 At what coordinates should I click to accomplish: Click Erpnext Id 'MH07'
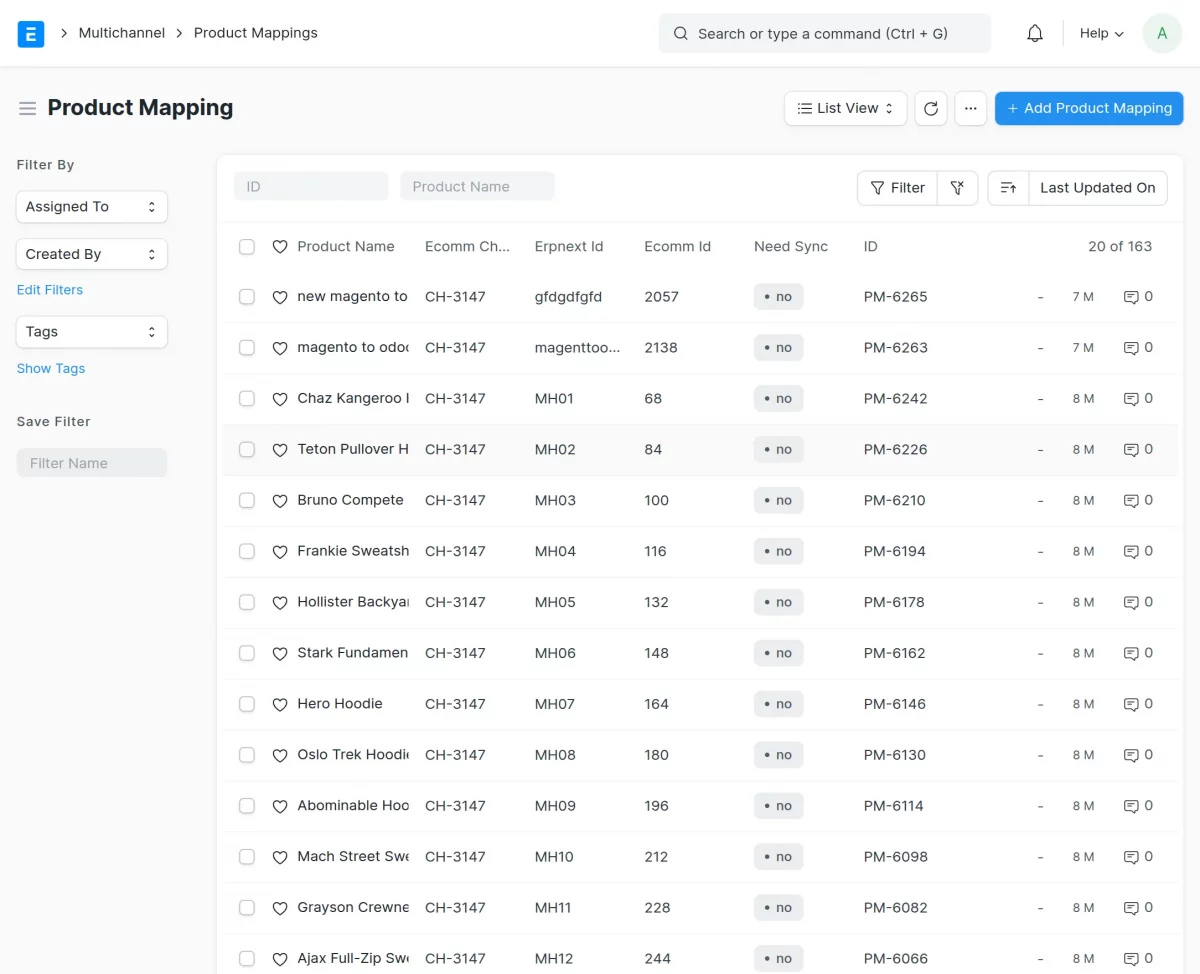[555, 704]
